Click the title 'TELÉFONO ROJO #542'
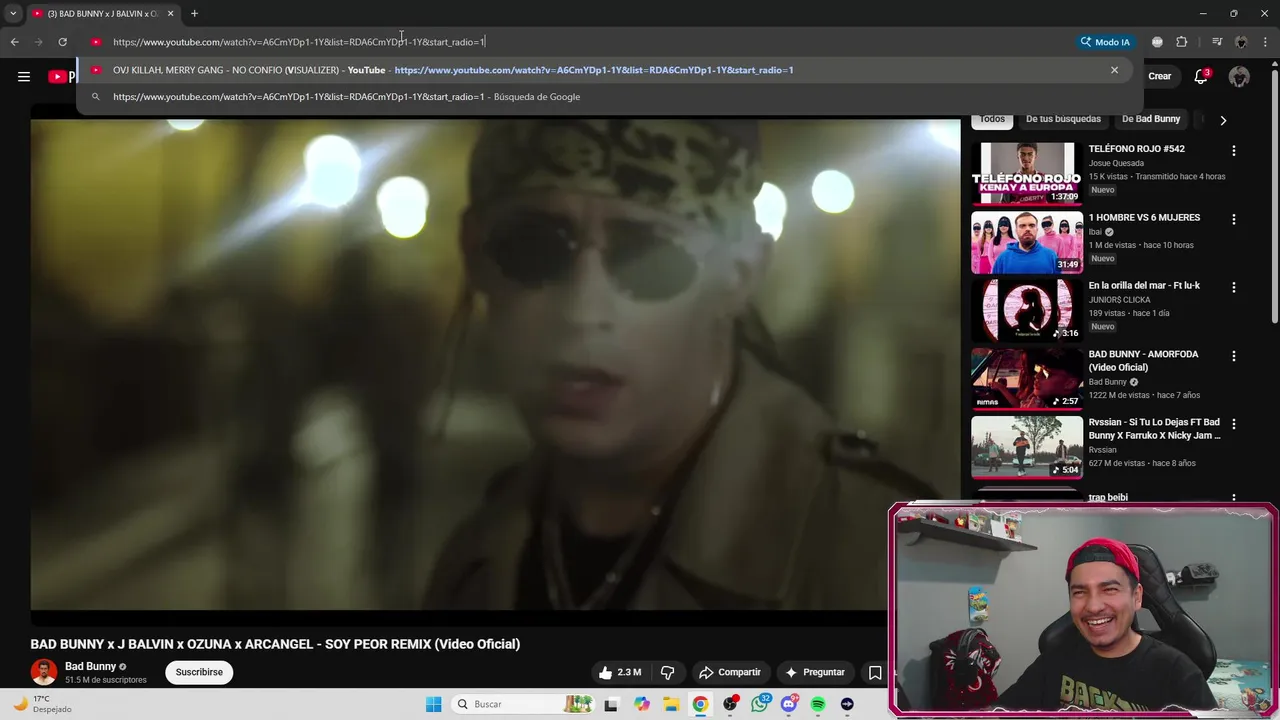 point(1136,149)
